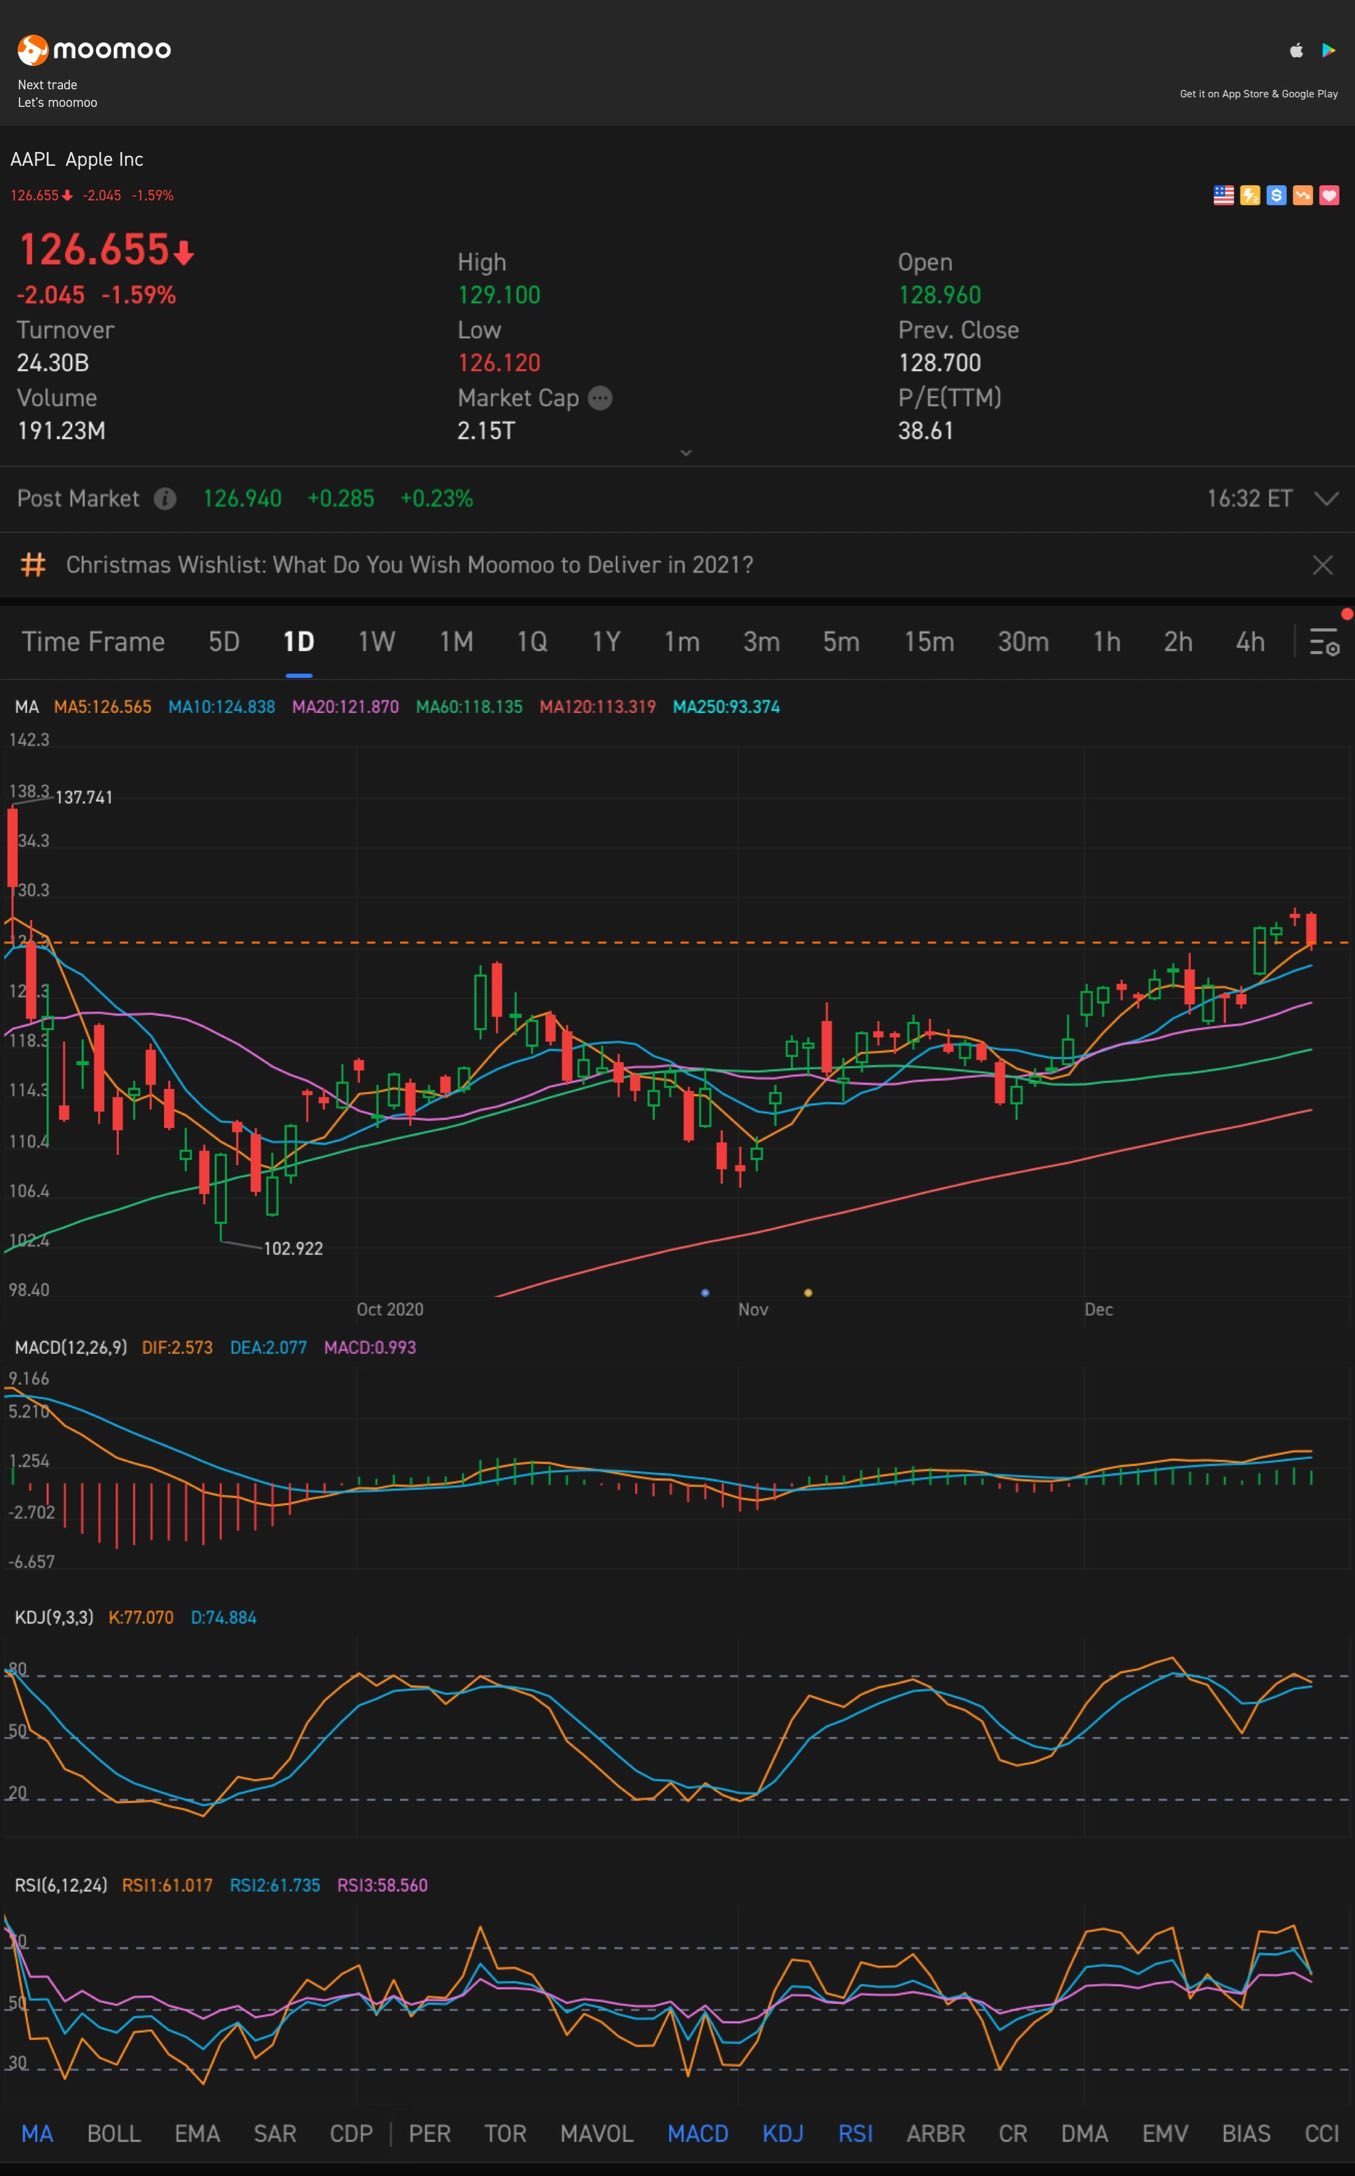Open Market Cap more info bubble
Viewport: 1355px width, 2176px height.
[x=600, y=398]
